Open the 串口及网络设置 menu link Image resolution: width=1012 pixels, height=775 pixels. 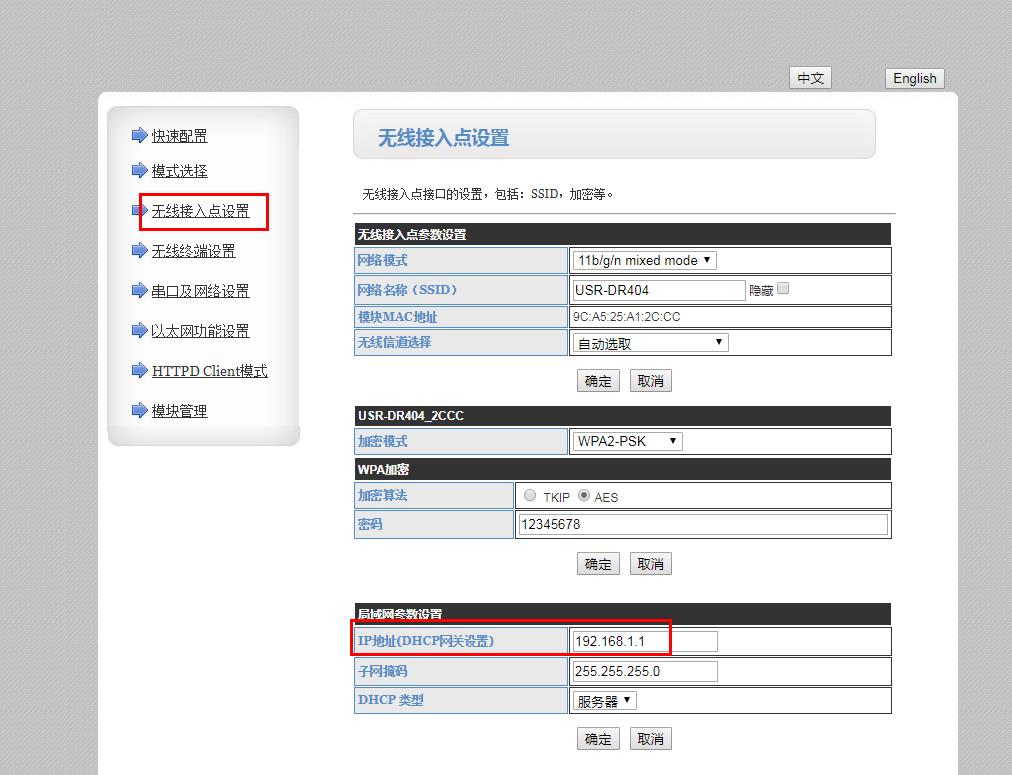pyautogui.click(x=200, y=291)
